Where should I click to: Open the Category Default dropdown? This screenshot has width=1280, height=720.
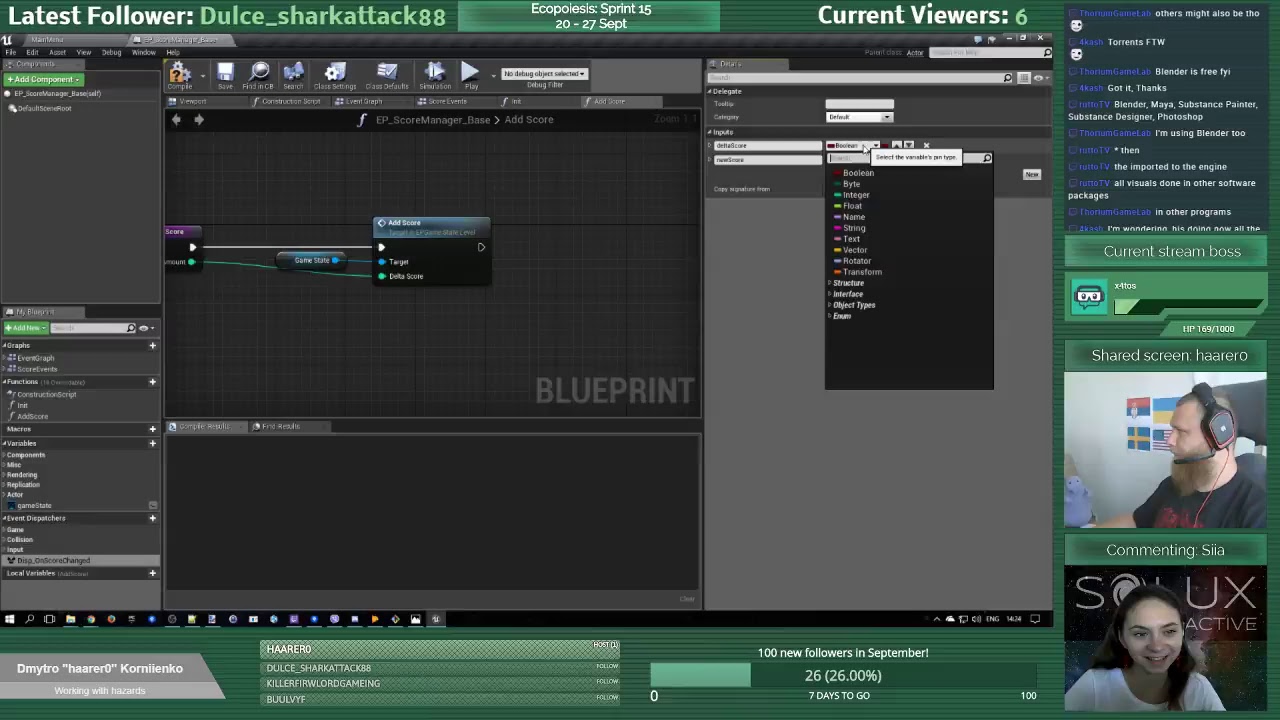pos(859,117)
